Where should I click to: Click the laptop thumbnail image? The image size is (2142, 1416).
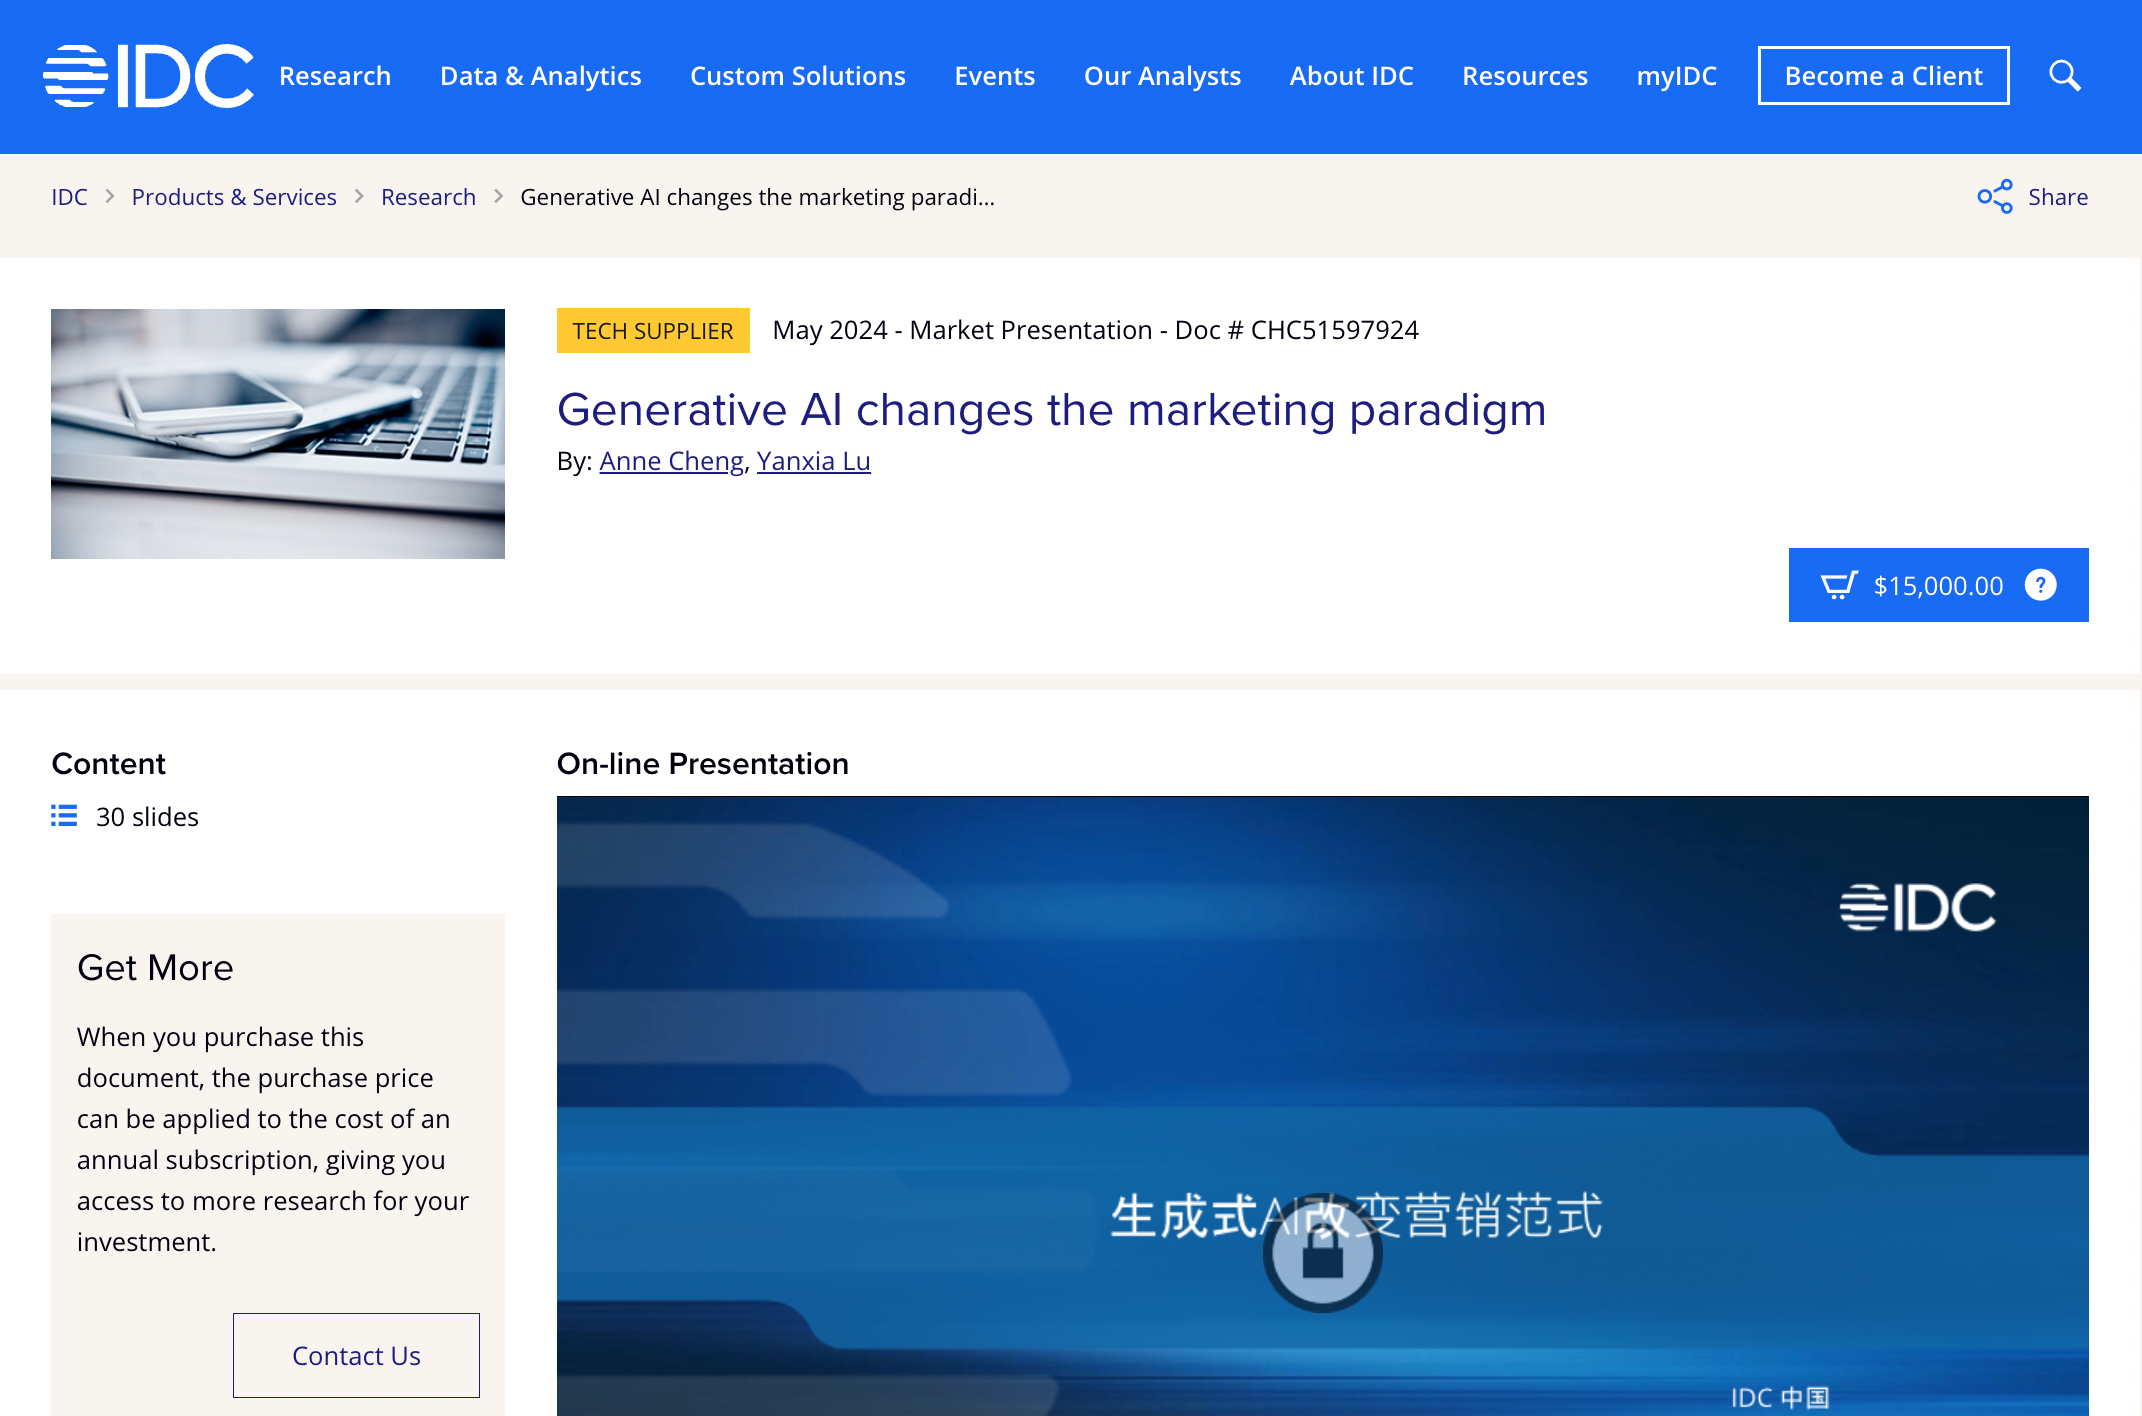[278, 434]
